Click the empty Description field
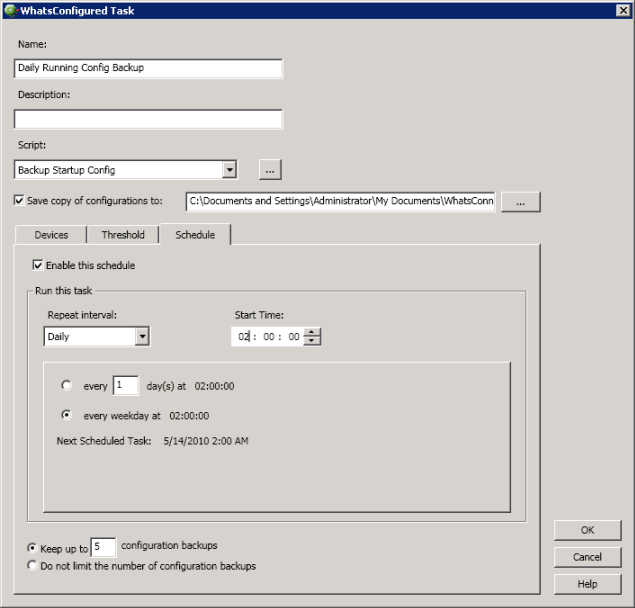 click(148, 120)
